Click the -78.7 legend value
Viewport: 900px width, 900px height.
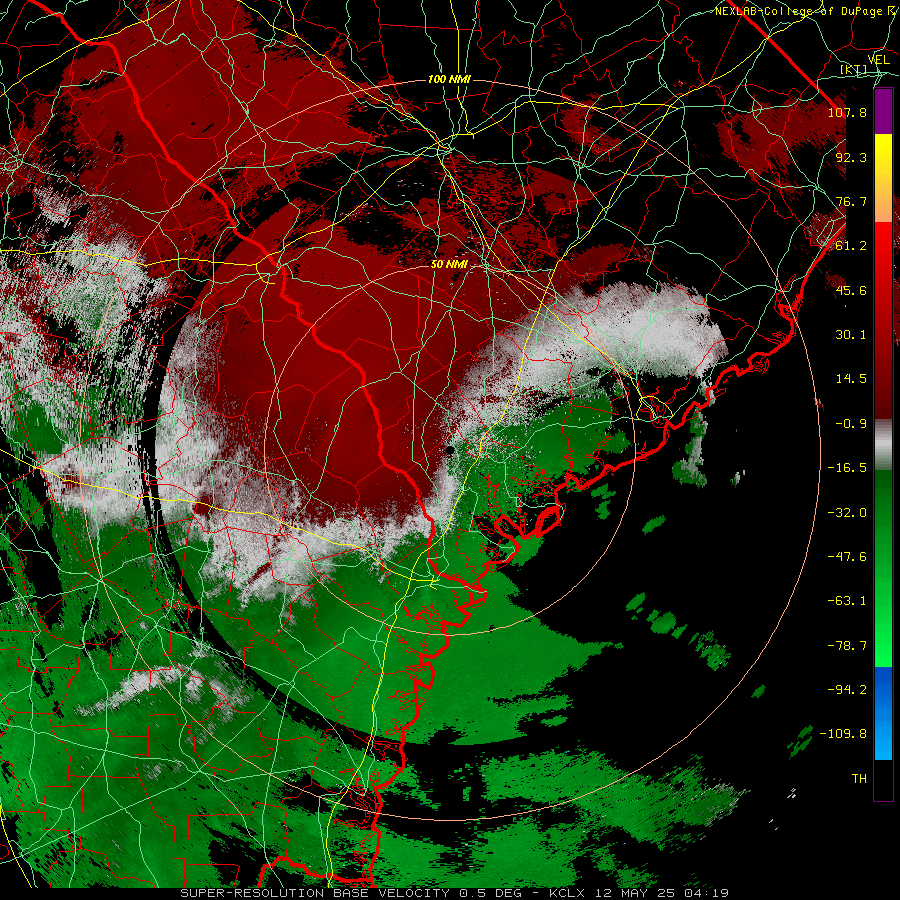(x=847, y=646)
